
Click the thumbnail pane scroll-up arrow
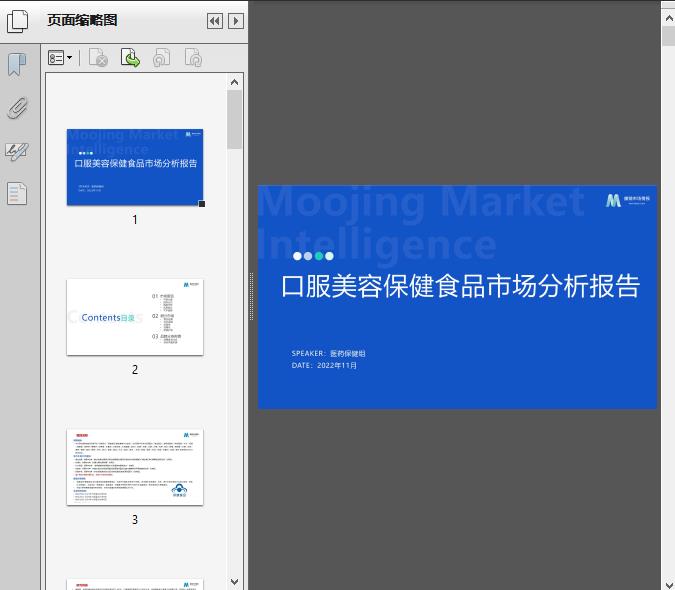click(235, 82)
